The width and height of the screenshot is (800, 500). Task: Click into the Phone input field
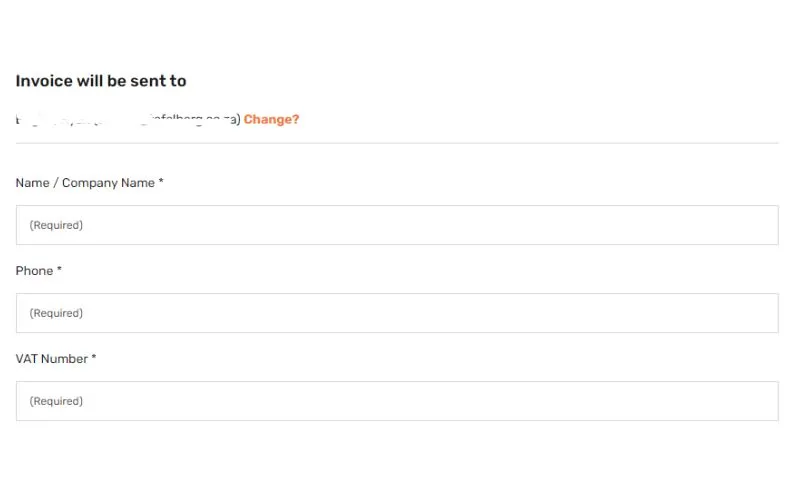pos(397,313)
